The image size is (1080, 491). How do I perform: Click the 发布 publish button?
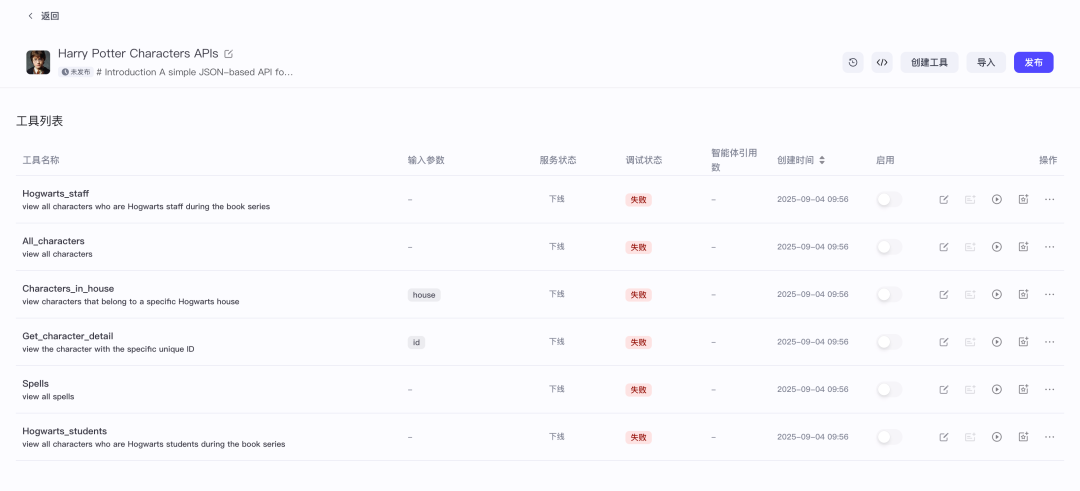(1033, 63)
